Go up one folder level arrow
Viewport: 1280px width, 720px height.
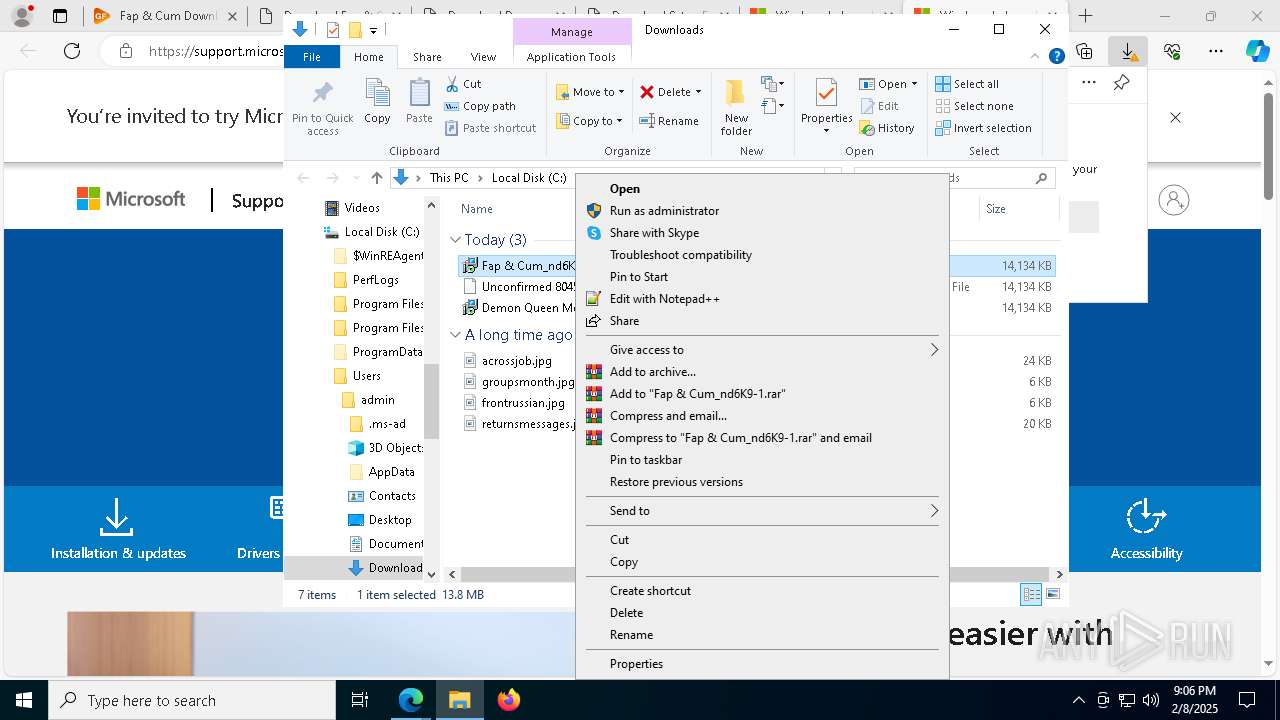pos(376,178)
